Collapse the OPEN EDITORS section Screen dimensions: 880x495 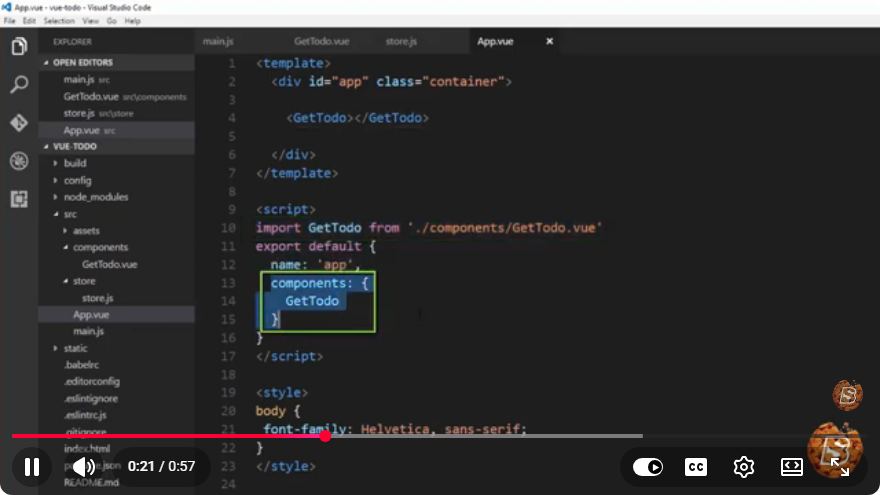(82, 62)
